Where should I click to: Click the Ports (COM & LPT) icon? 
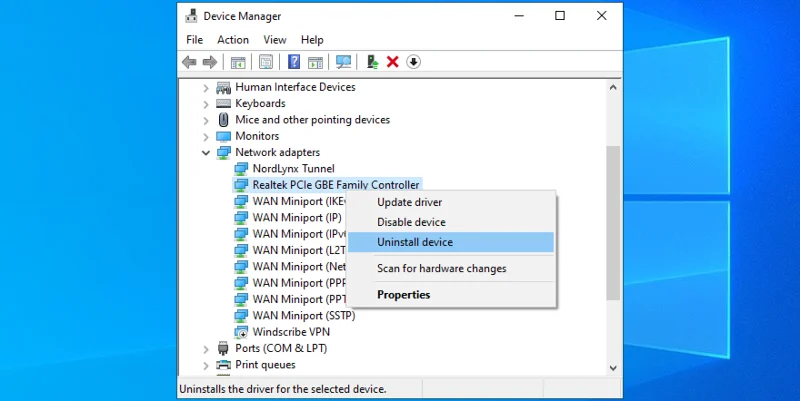pyautogui.click(x=223, y=348)
